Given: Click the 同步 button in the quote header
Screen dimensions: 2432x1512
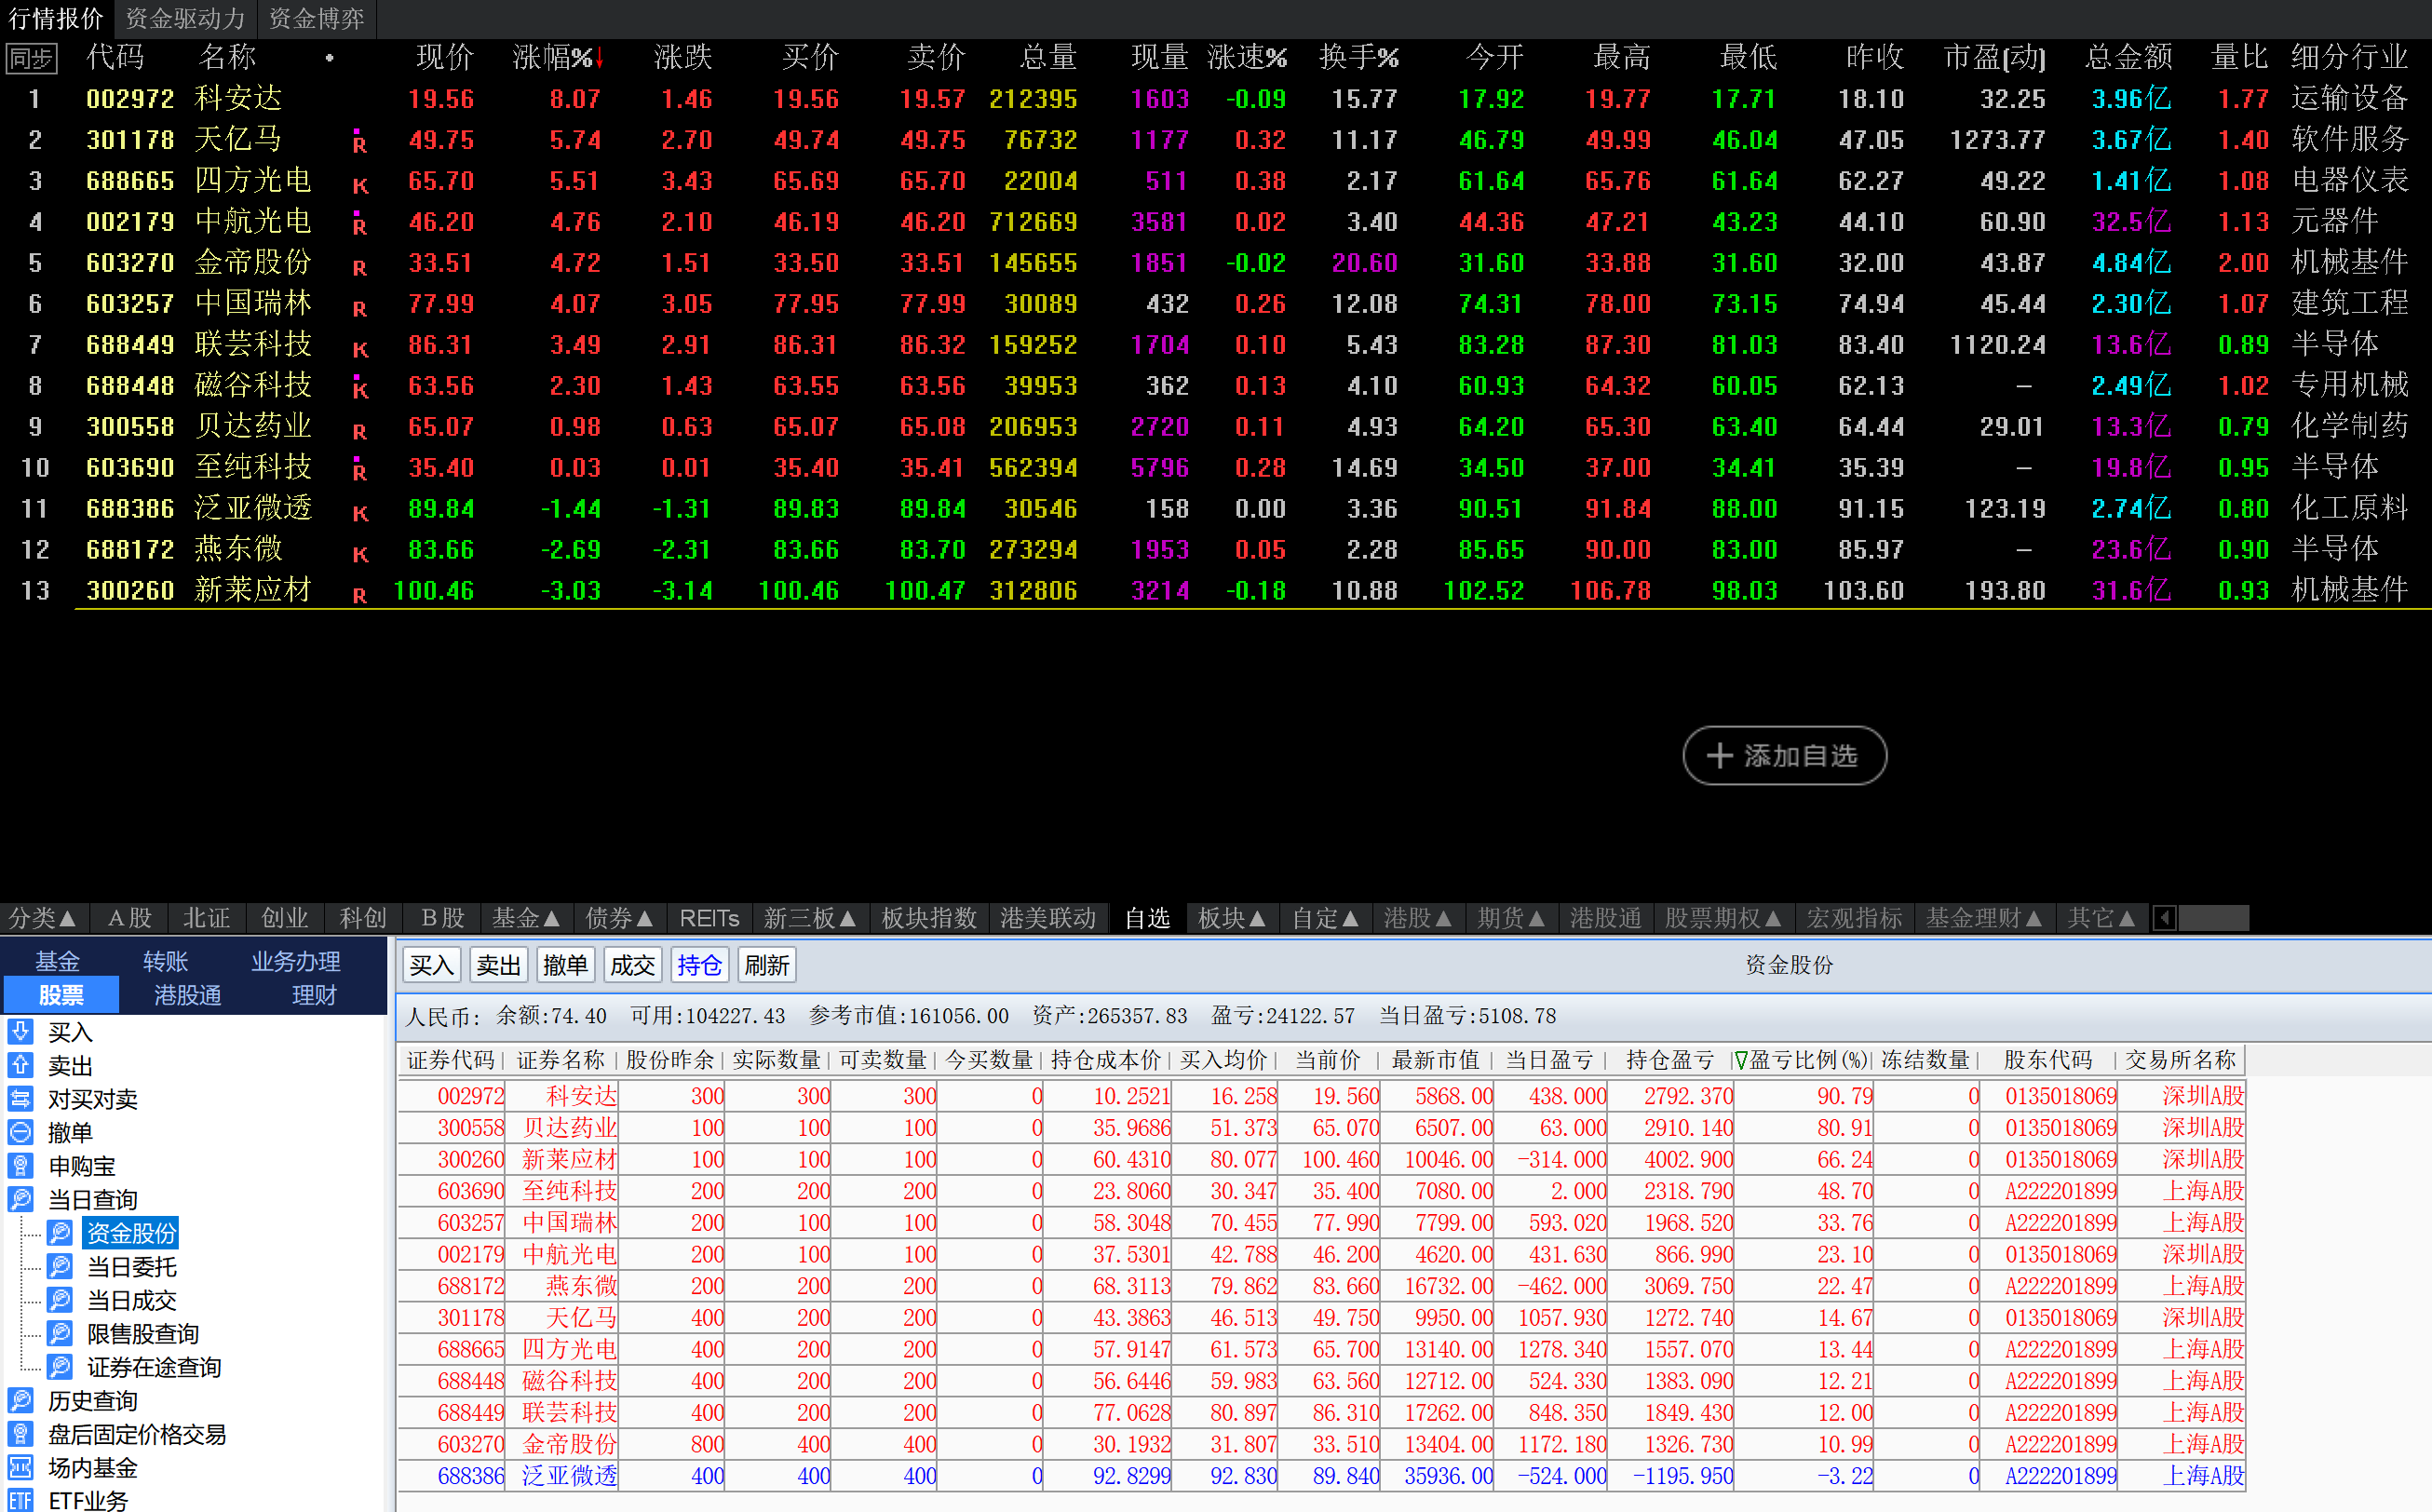Looking at the screenshot, I should click(31, 58).
